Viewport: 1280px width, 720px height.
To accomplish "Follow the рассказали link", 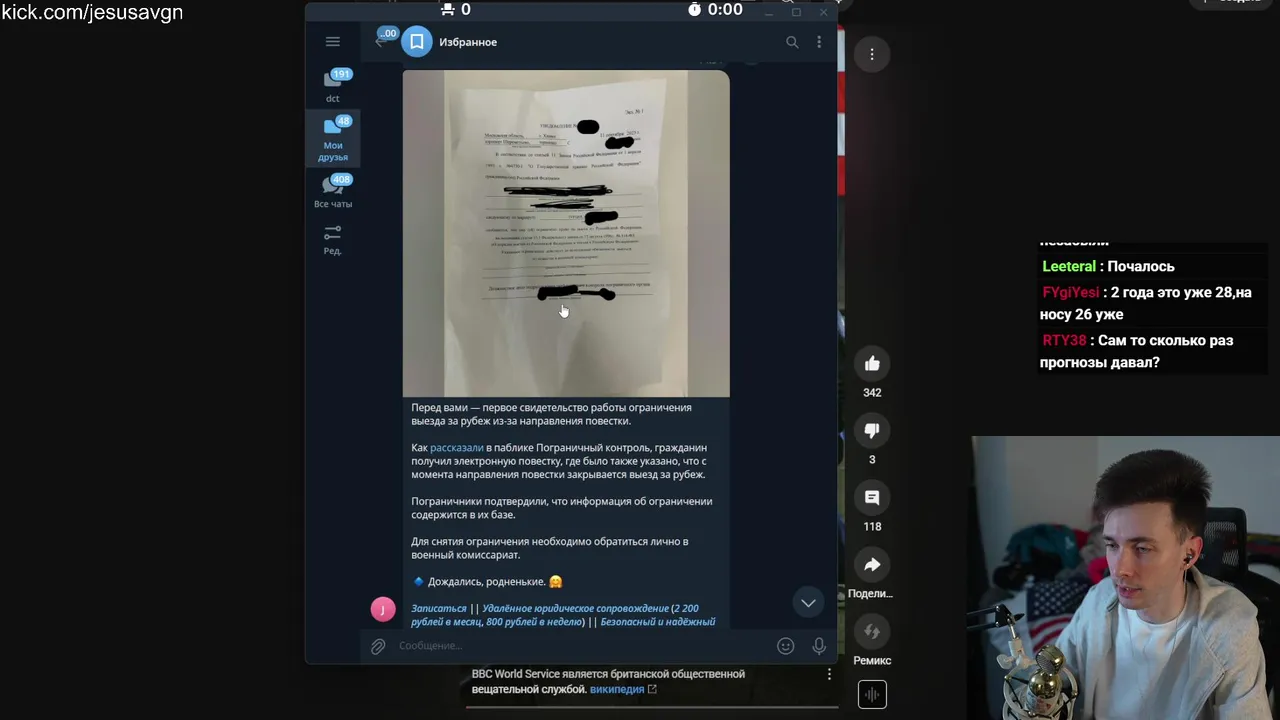I will pos(456,448).
